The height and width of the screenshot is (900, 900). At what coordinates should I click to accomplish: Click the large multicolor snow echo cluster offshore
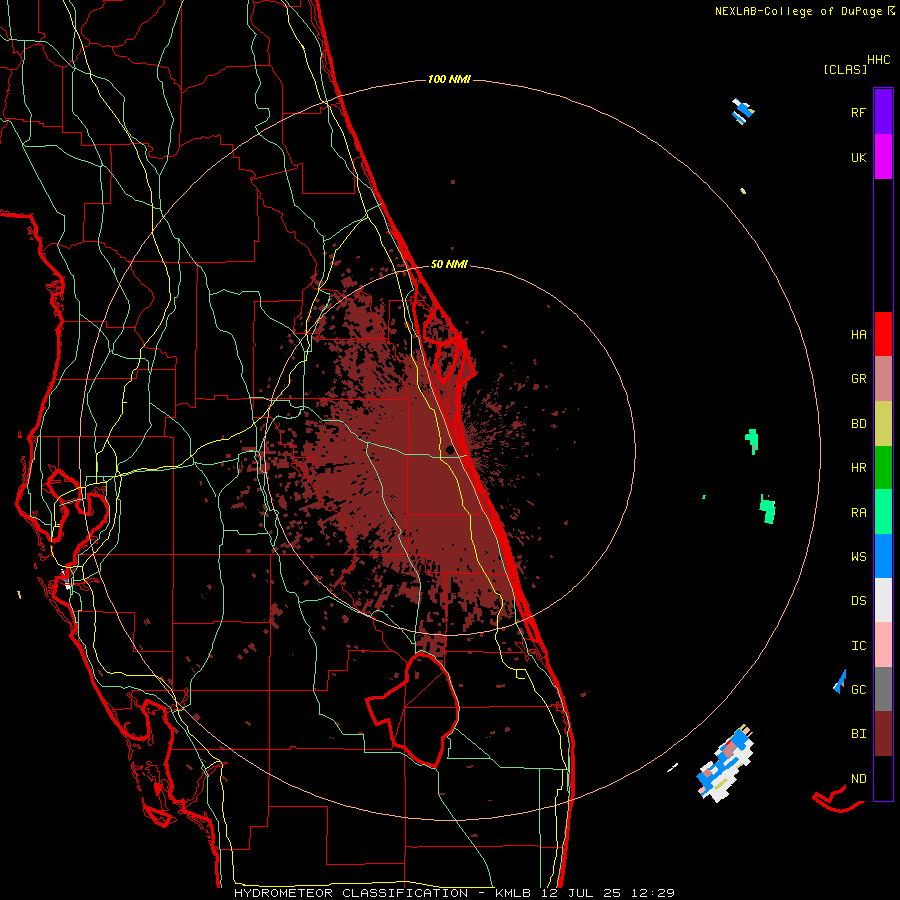pos(726,764)
